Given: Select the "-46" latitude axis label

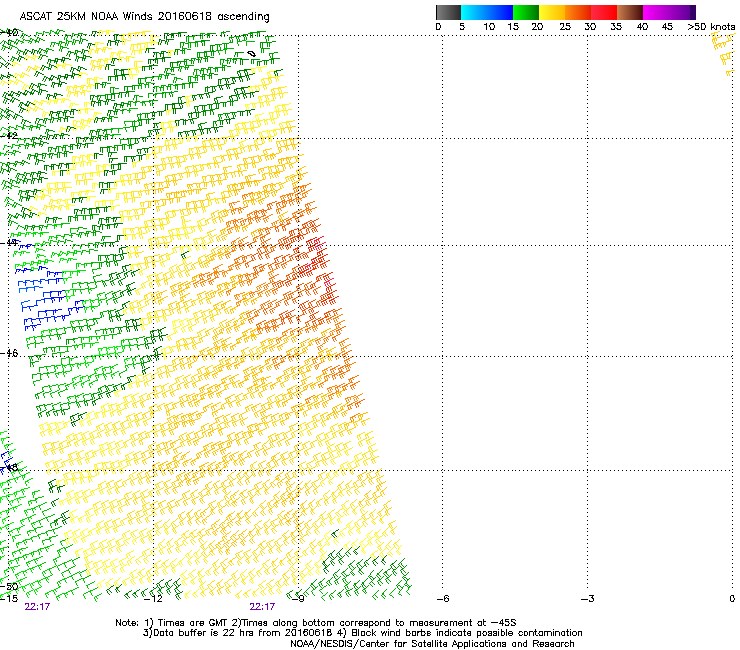Looking at the screenshot, I should (x=9, y=354).
